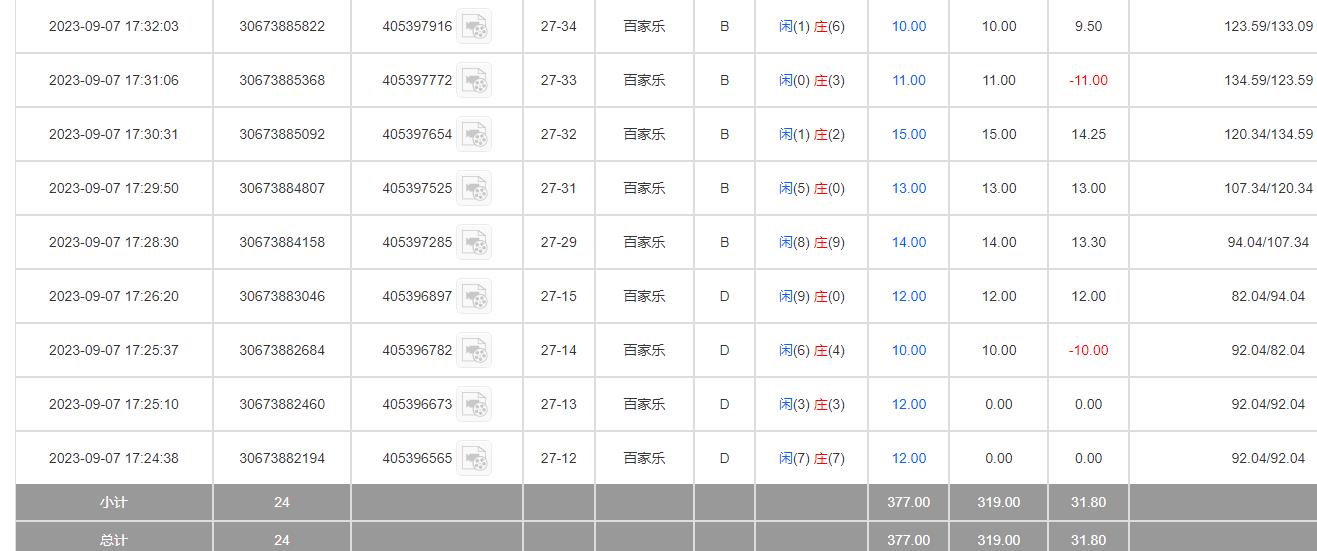Click timestamp 2023-09-07 17:25:10

[114, 404]
